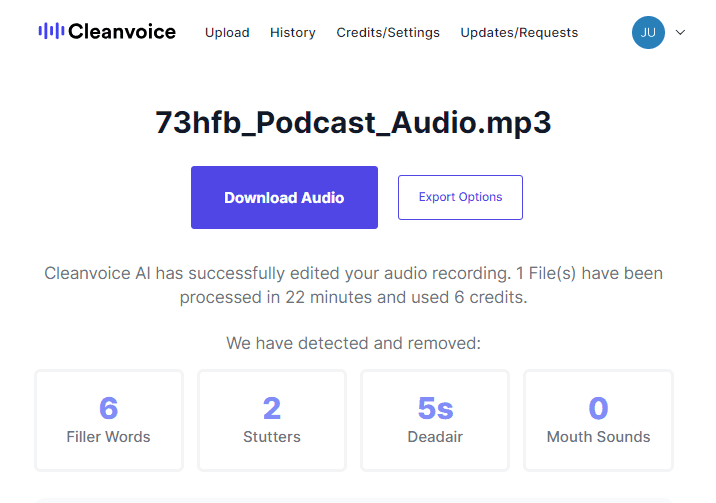Click the Mouth Sounds label
The width and height of the screenshot is (716, 503).
[x=598, y=437]
